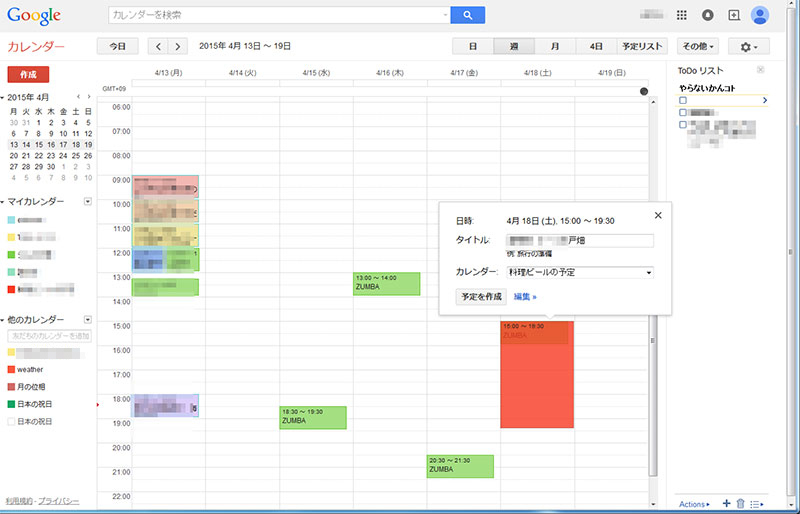
Task: Delete task with trash icon
Action: [741, 503]
